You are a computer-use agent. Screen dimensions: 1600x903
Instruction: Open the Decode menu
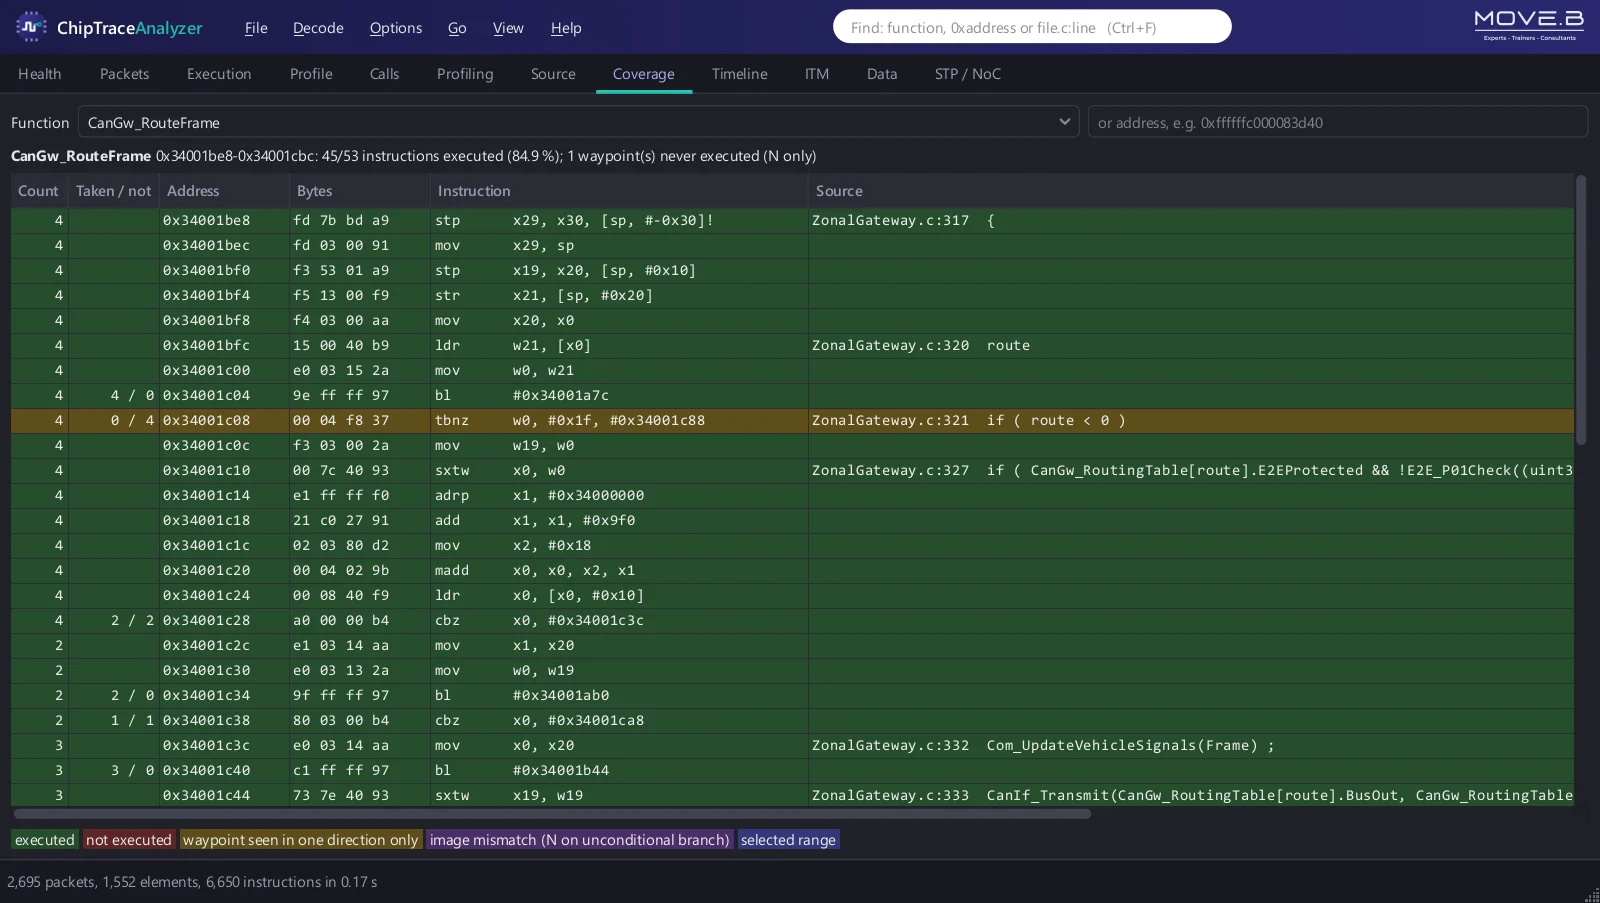click(x=318, y=28)
